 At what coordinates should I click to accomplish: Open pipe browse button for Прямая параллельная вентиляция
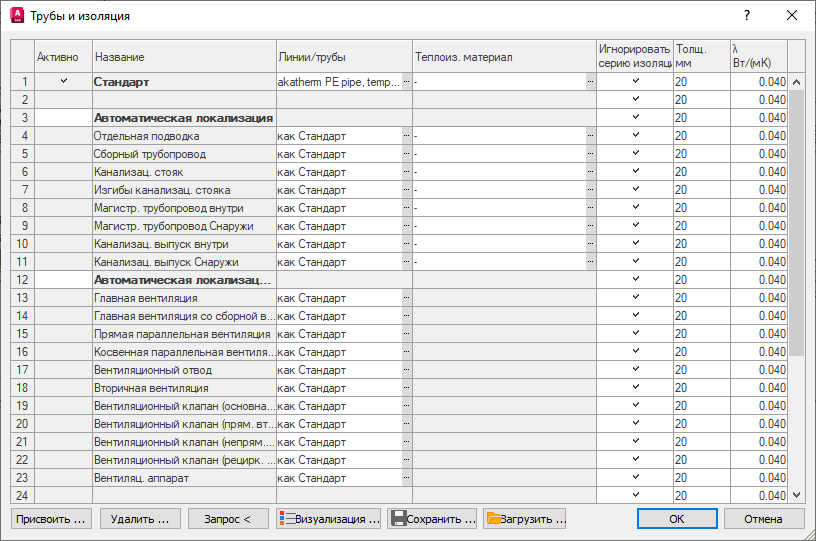tap(406, 334)
